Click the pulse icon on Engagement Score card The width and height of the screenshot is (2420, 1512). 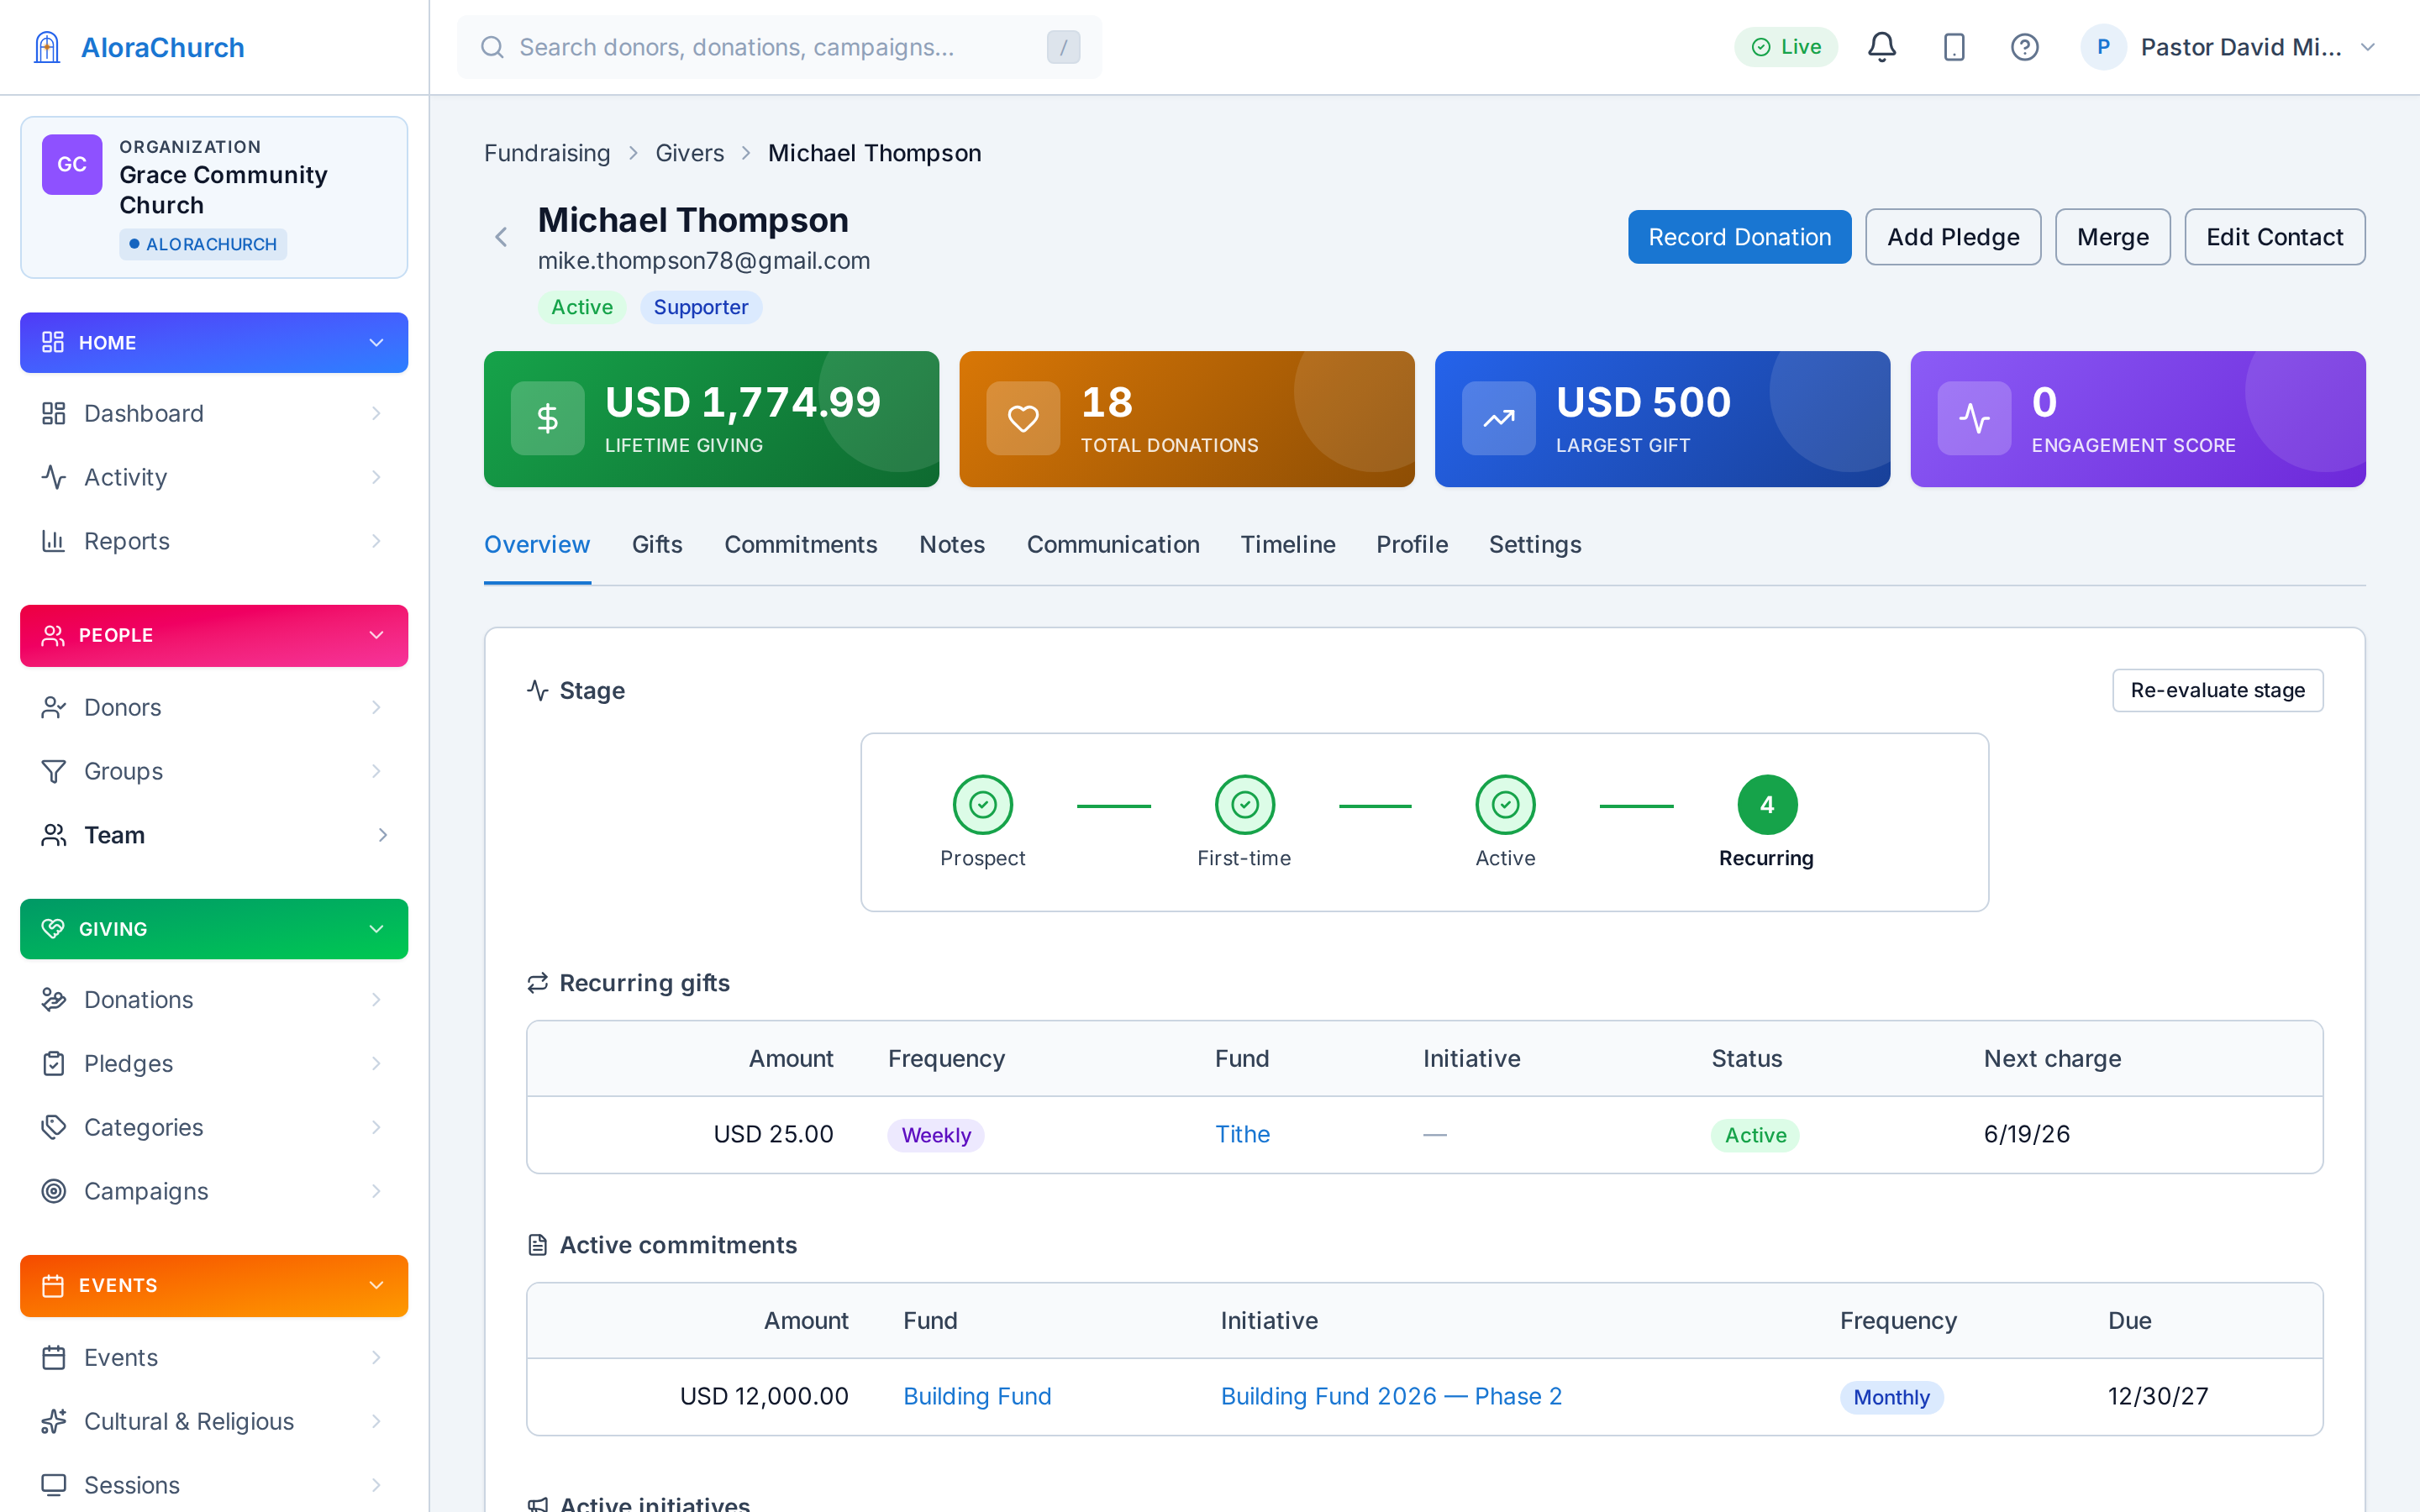pyautogui.click(x=1974, y=418)
